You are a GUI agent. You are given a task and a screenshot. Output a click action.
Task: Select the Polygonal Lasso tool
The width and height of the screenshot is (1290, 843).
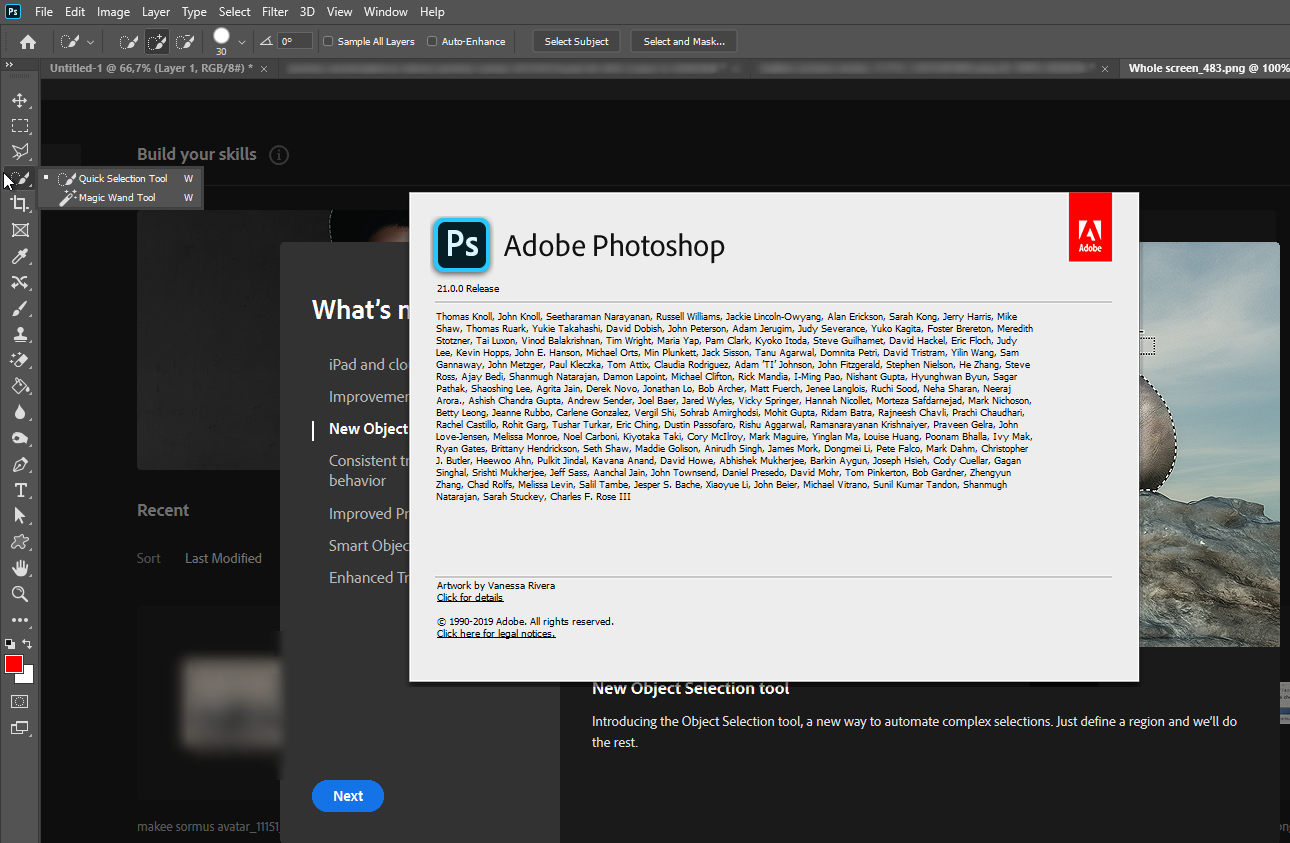click(19, 152)
